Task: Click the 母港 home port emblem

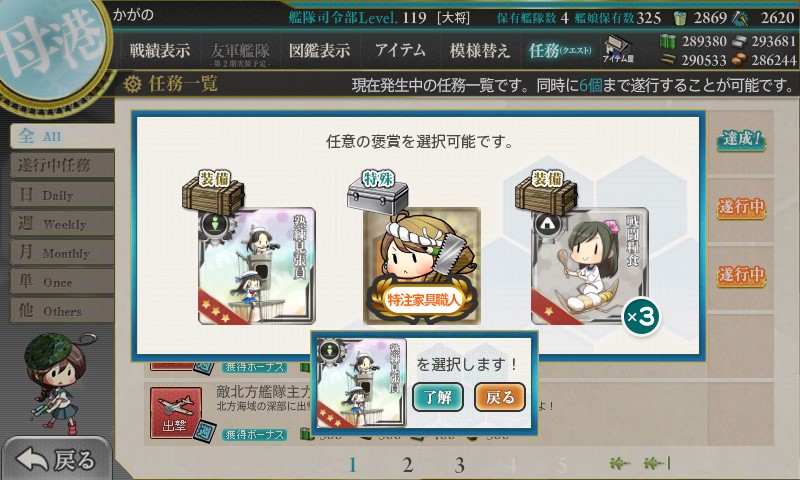Action: [51, 48]
